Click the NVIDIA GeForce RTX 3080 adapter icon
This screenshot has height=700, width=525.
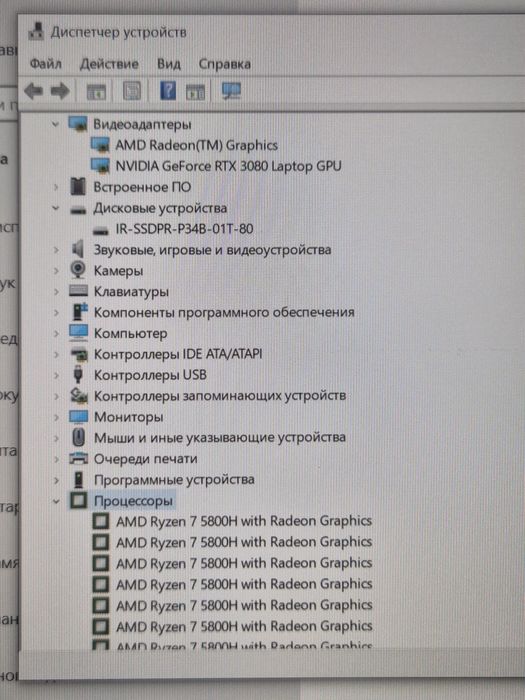[100, 166]
